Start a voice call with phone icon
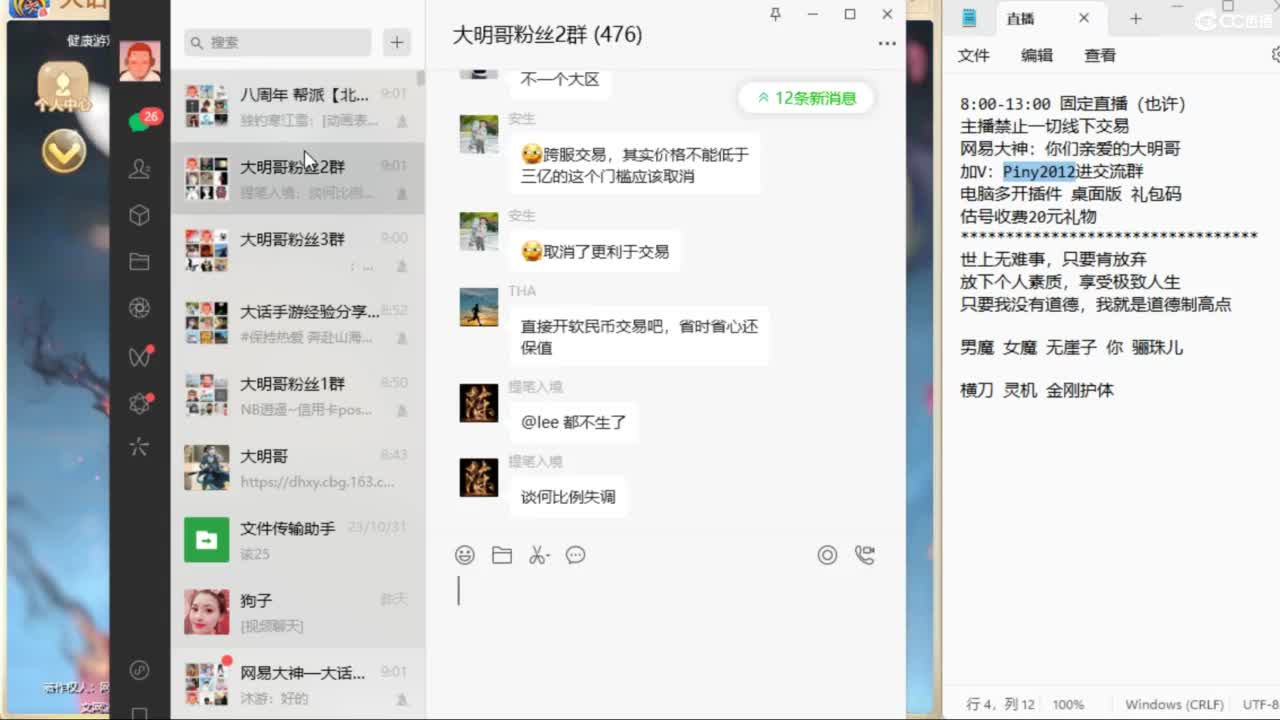The height and width of the screenshot is (720, 1280). 865,555
